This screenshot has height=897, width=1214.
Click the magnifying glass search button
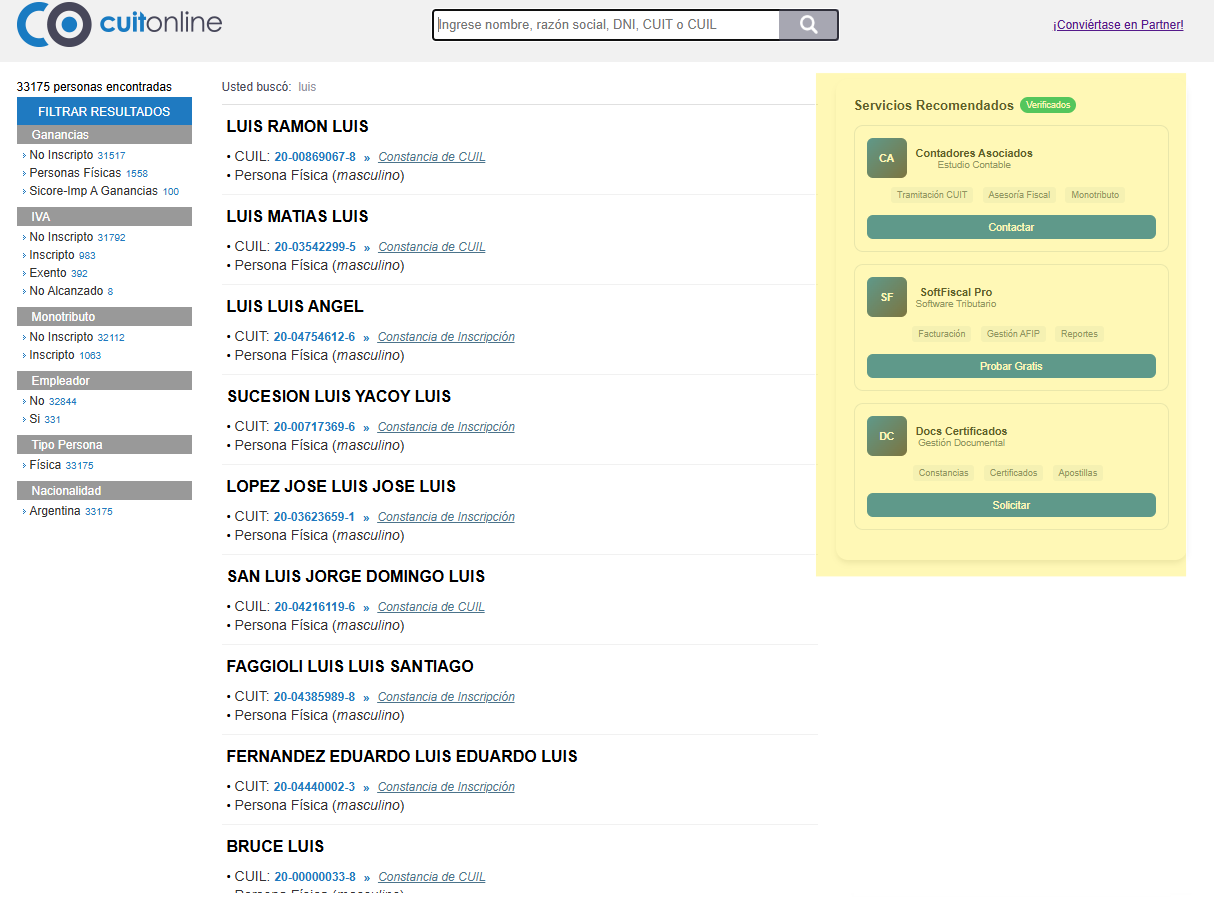tap(808, 25)
